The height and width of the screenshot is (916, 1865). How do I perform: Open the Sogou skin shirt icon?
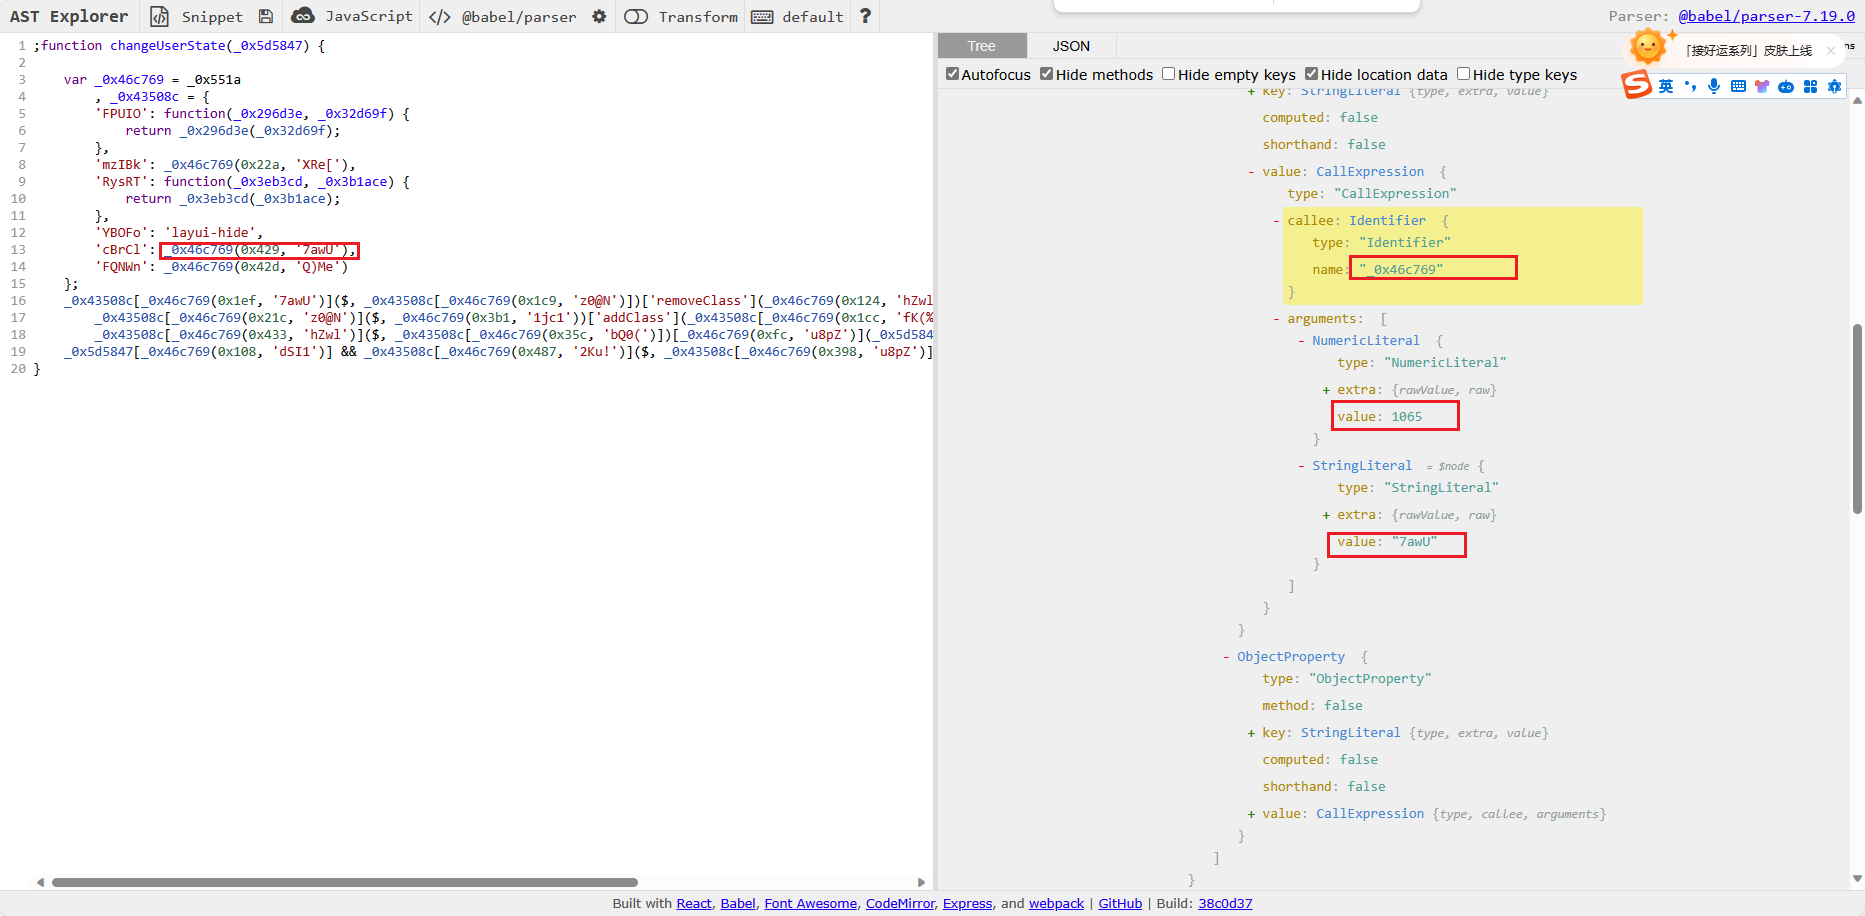[x=1762, y=86]
